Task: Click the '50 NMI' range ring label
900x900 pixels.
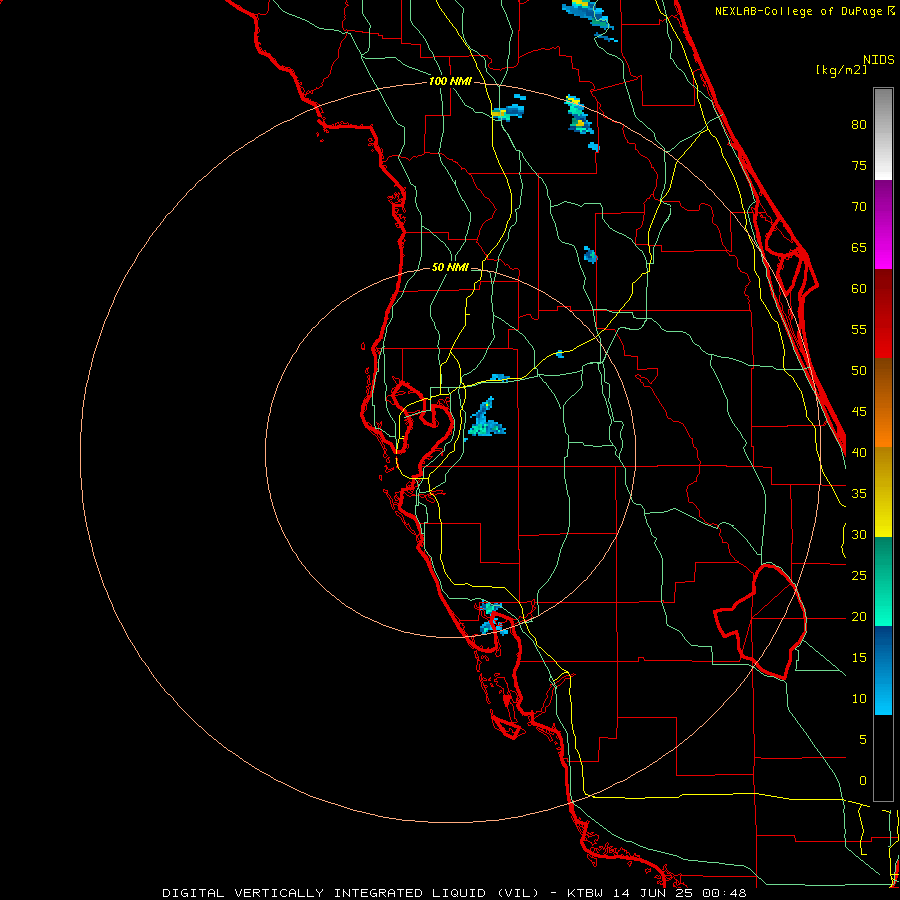Action: 450,267
